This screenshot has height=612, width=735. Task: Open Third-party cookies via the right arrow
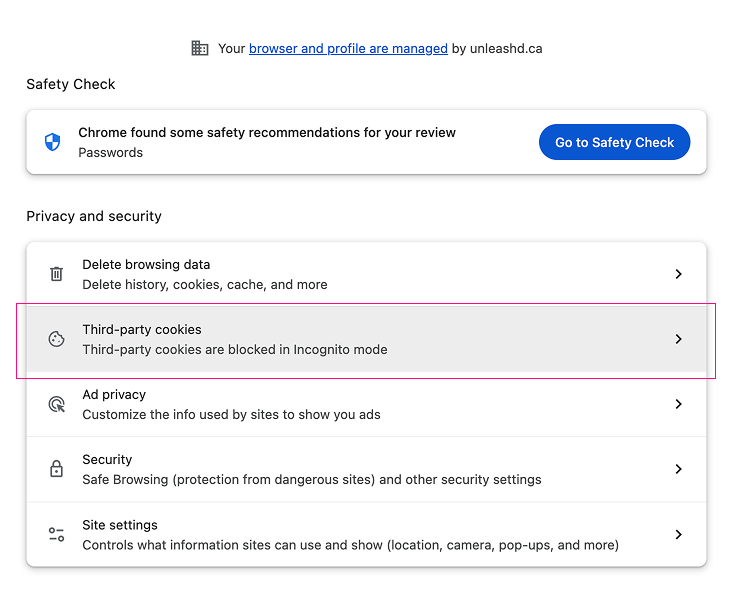point(678,339)
